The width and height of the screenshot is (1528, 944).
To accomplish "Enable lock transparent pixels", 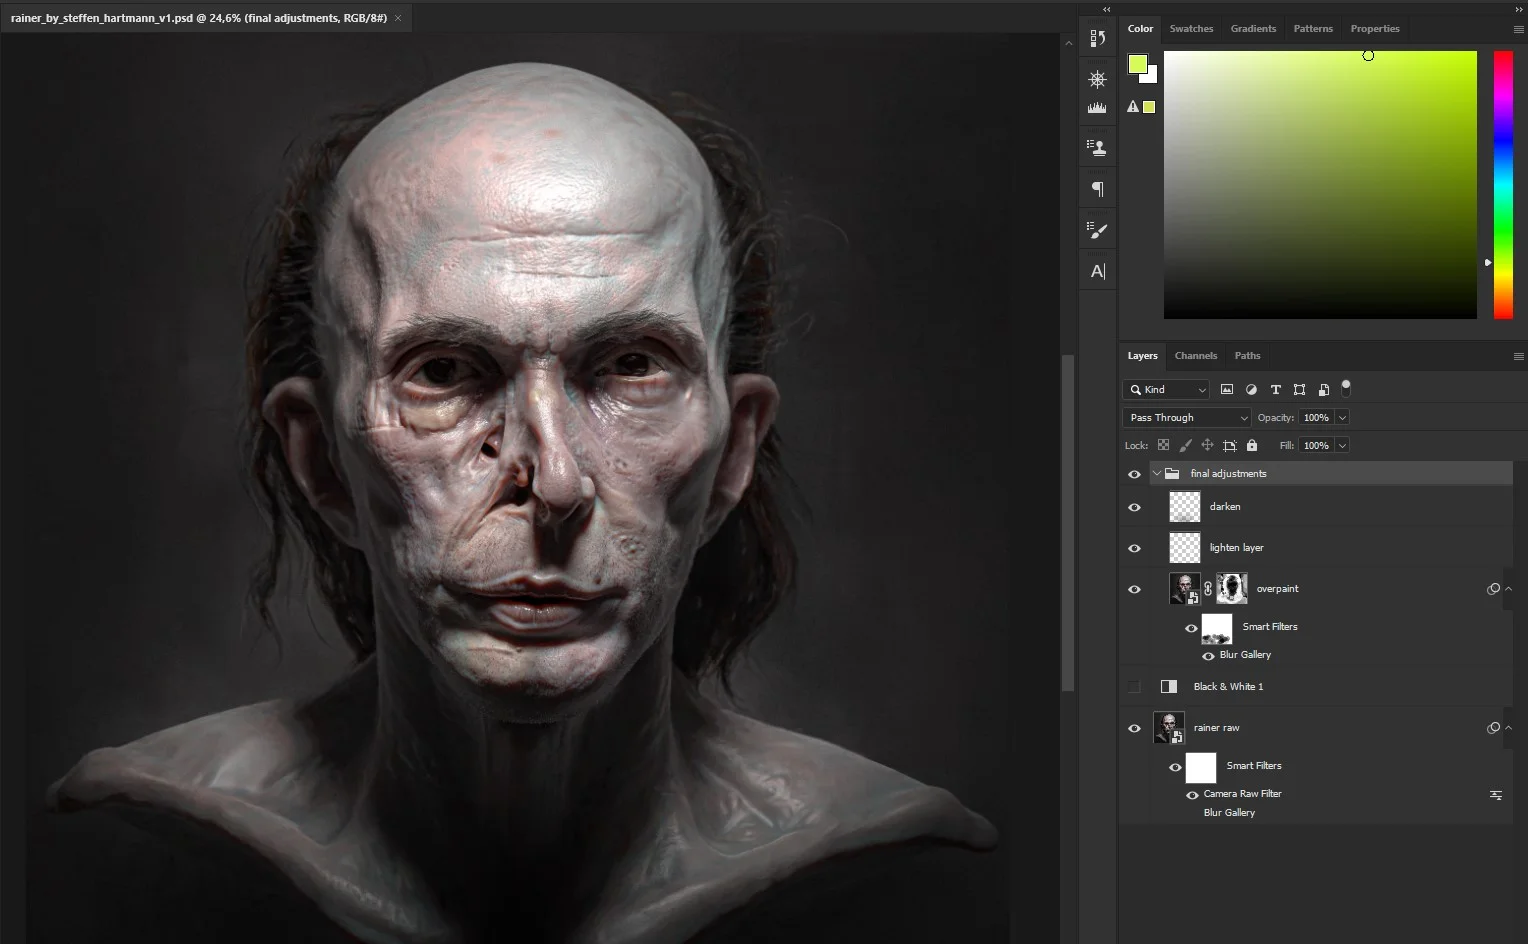I will pyautogui.click(x=1163, y=445).
